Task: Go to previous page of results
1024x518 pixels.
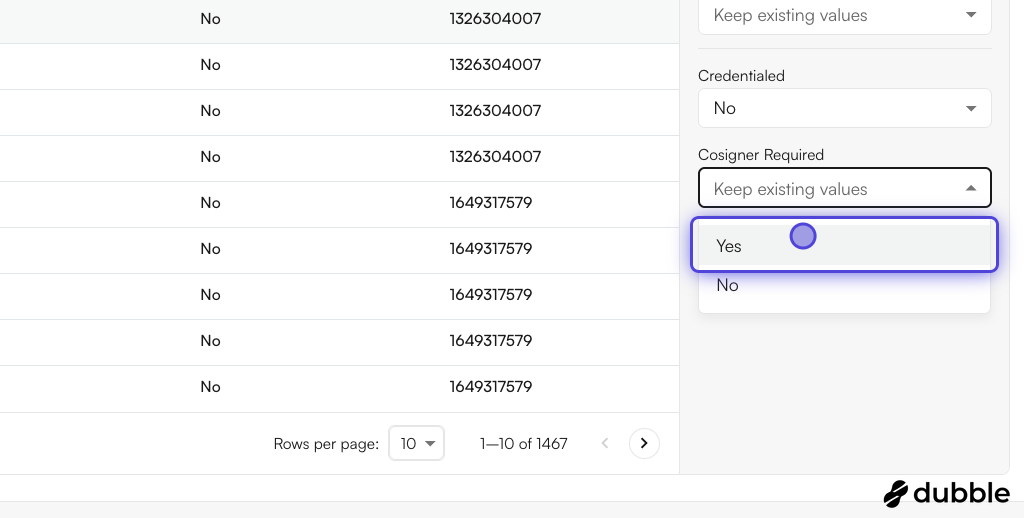Action: (x=605, y=443)
